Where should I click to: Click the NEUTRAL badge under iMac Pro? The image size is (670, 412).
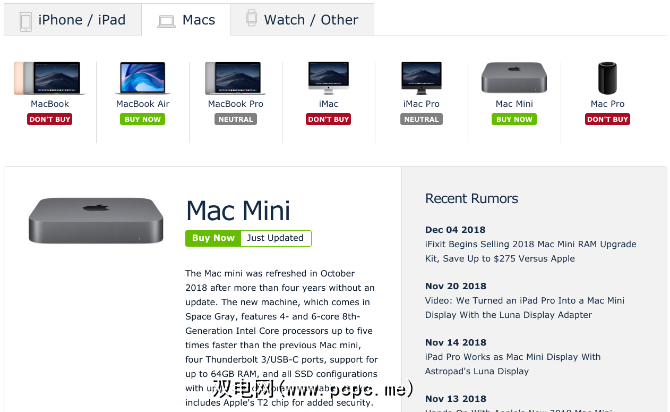[x=421, y=119]
